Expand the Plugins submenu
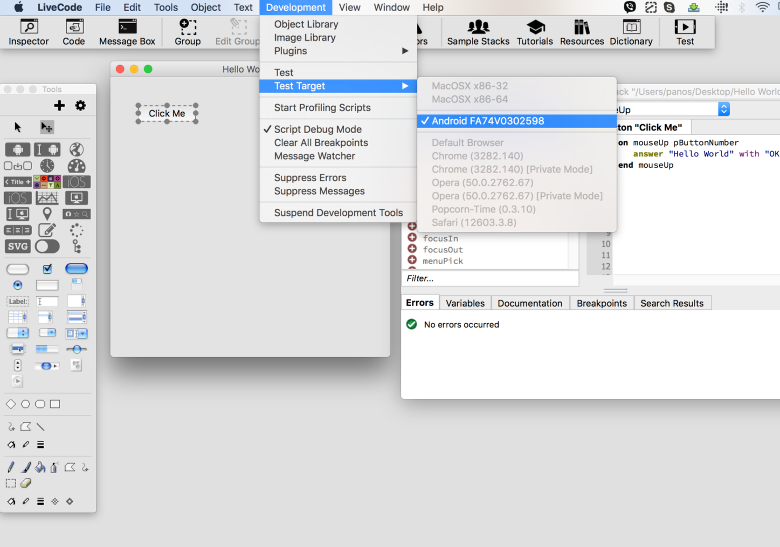The height and width of the screenshot is (547, 780). pos(338,51)
